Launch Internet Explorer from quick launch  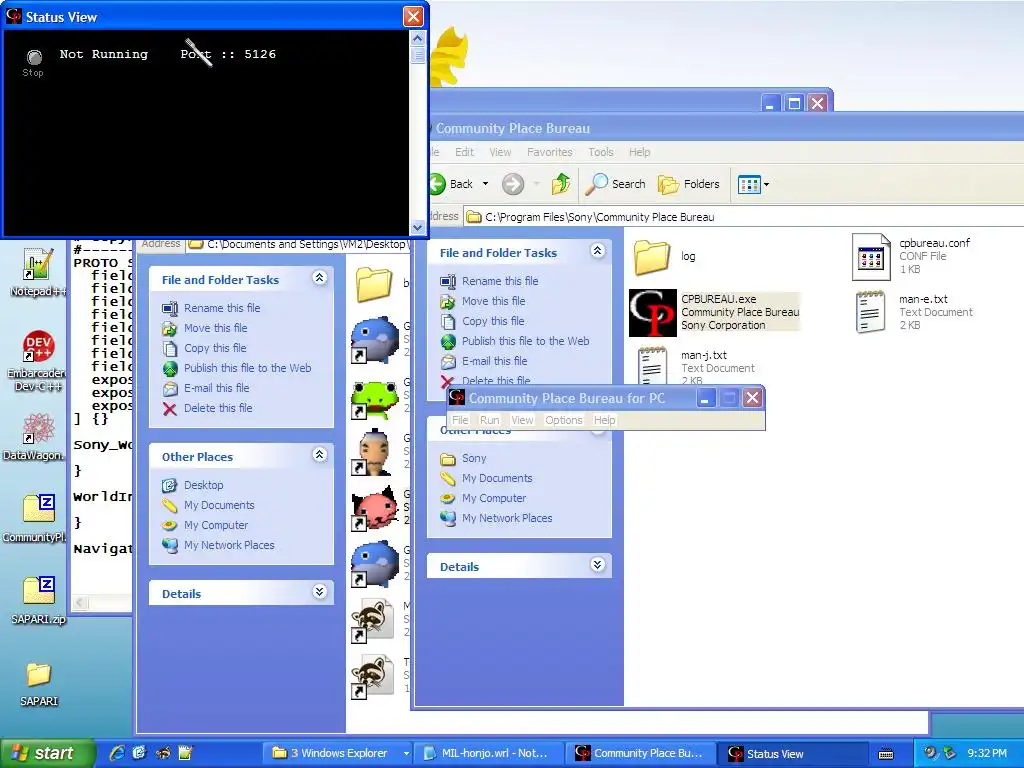[x=117, y=753]
